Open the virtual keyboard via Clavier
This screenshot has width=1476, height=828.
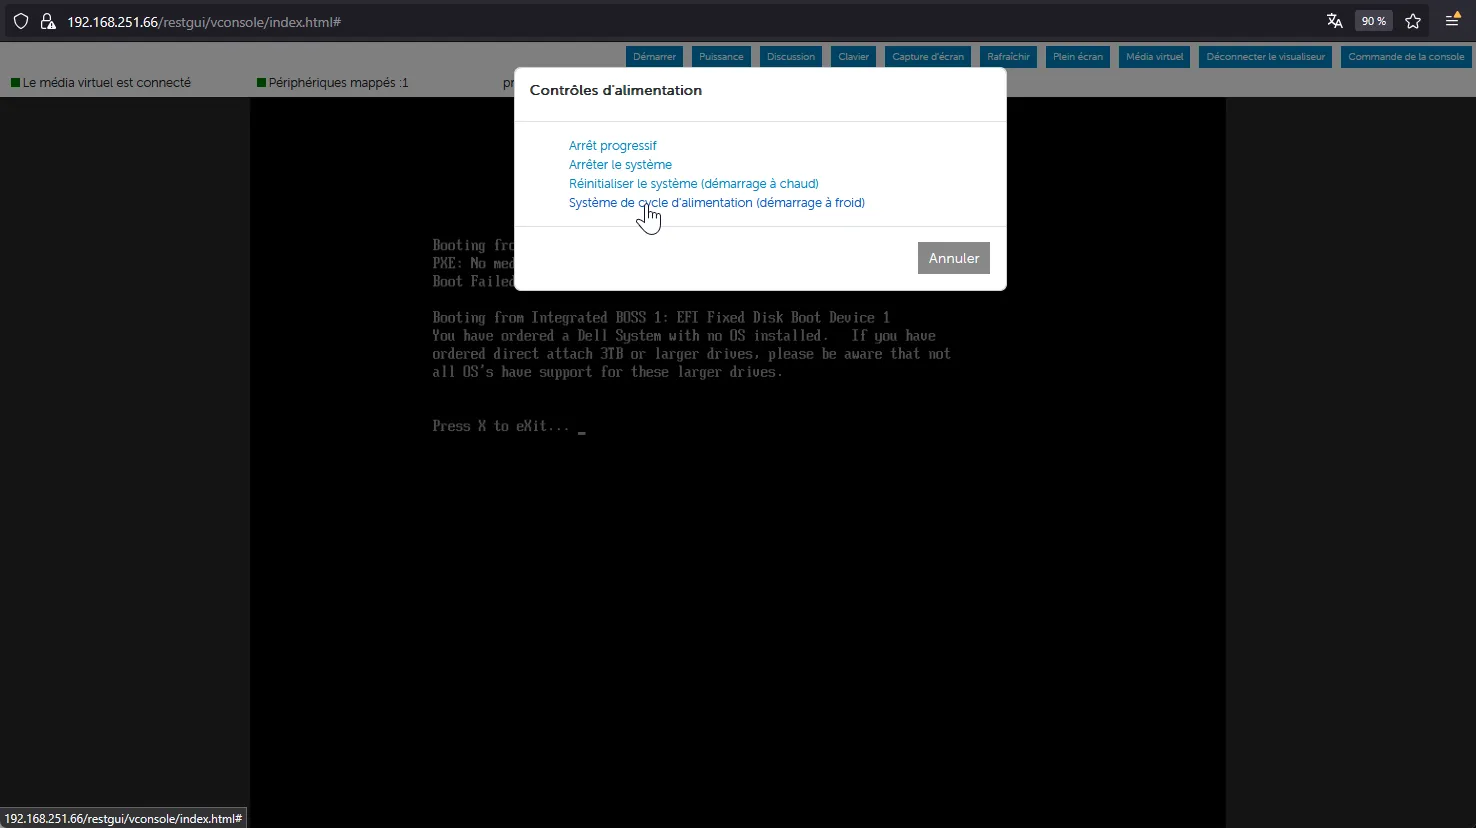pos(852,57)
